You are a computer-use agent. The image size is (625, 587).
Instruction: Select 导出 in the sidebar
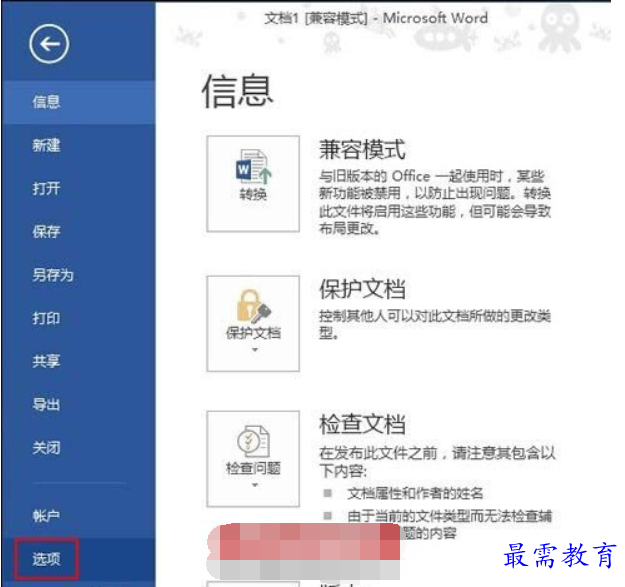tap(79, 404)
